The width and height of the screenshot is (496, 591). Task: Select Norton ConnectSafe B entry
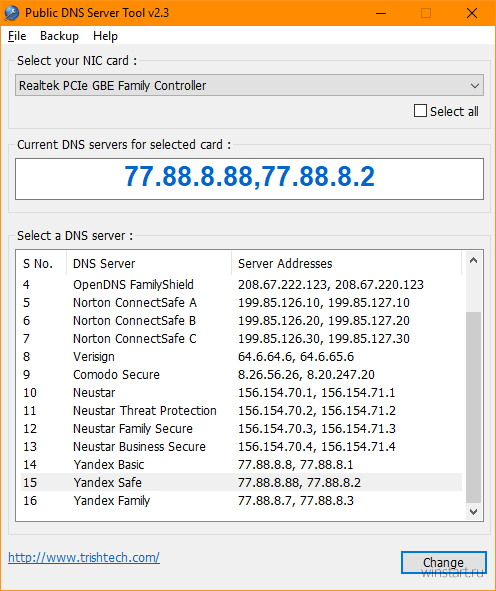click(x=241, y=320)
